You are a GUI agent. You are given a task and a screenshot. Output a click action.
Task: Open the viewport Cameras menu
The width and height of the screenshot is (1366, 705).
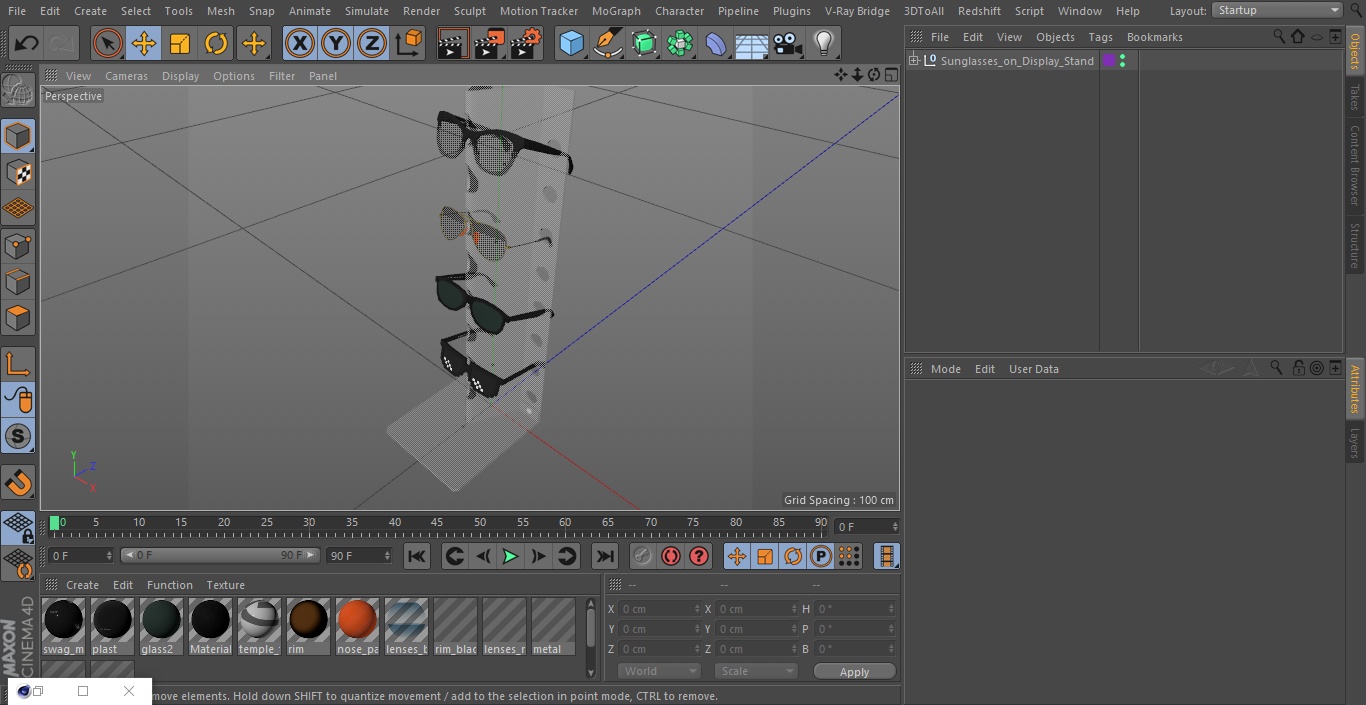pyautogui.click(x=126, y=76)
